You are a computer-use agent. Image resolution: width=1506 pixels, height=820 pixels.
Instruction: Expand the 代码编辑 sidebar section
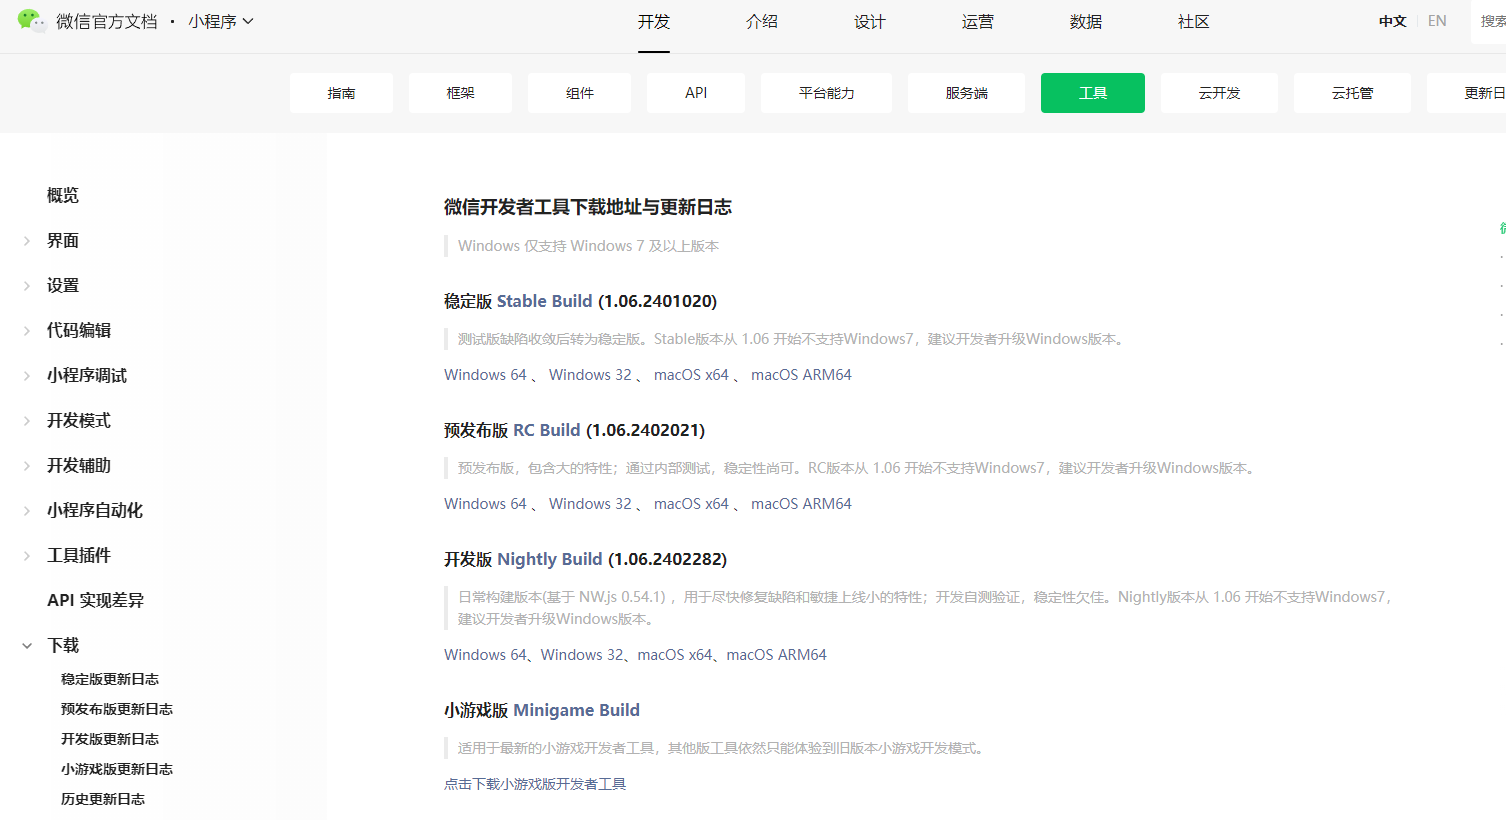pos(79,330)
